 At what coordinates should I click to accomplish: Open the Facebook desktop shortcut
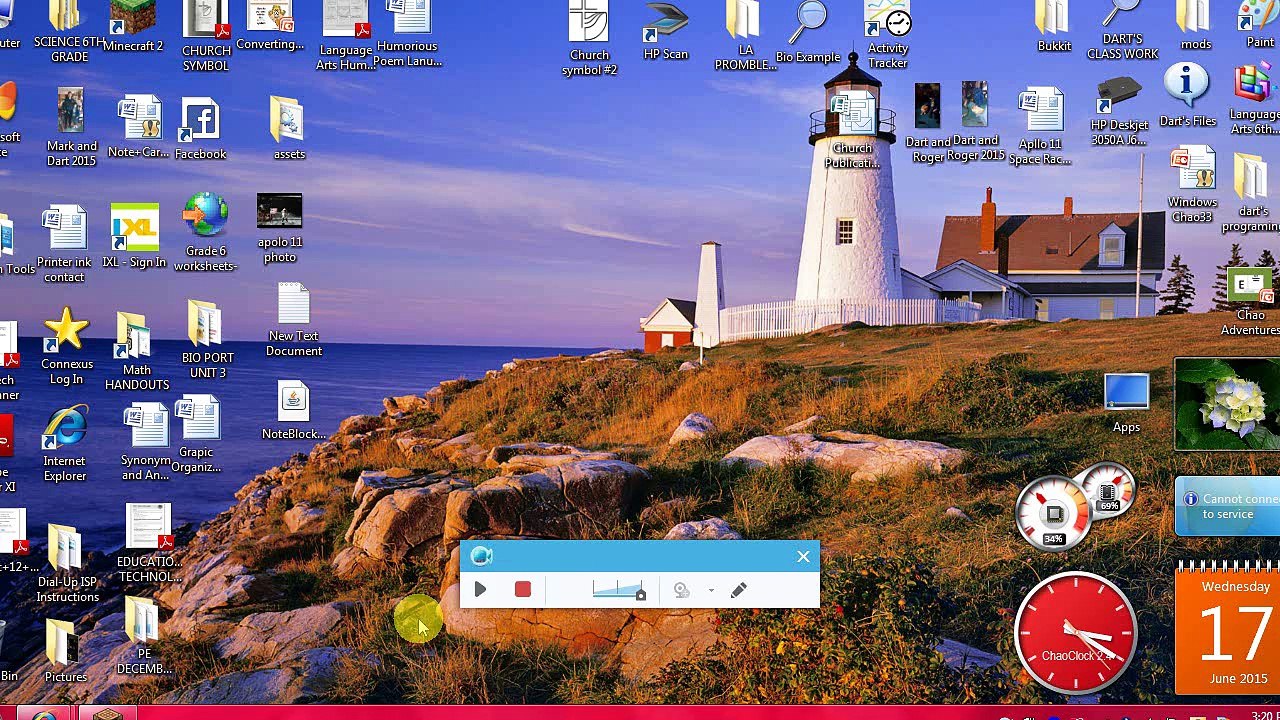[200, 129]
